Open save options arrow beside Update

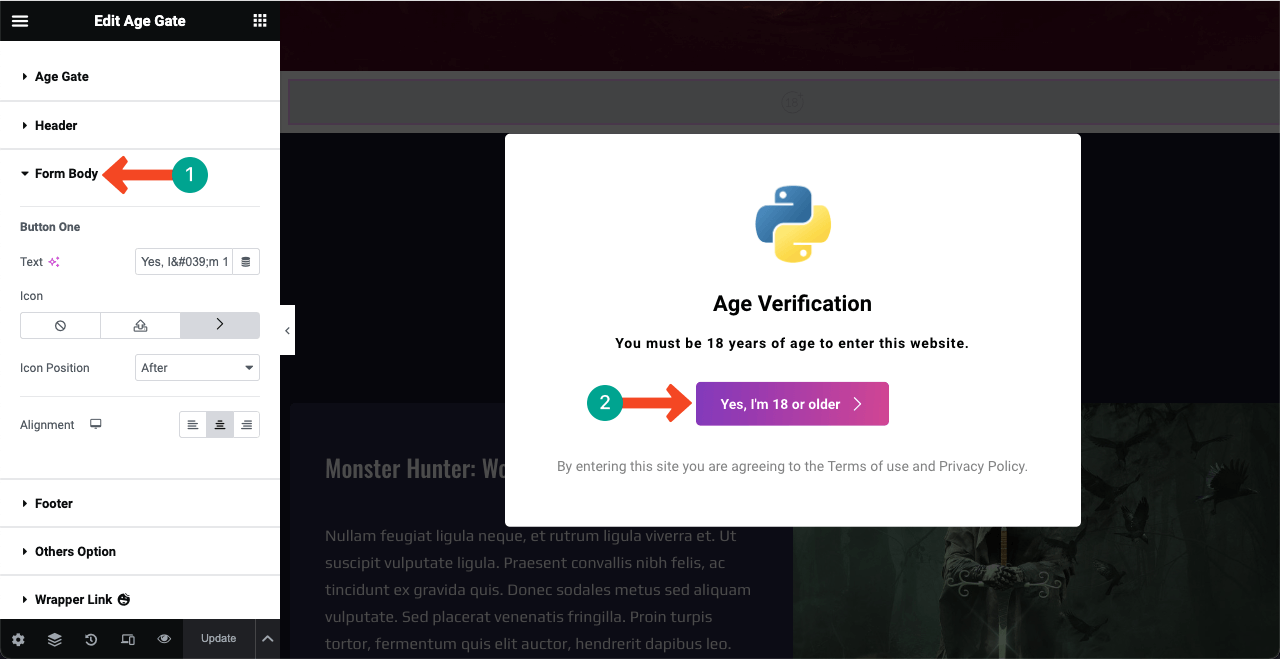click(267, 638)
